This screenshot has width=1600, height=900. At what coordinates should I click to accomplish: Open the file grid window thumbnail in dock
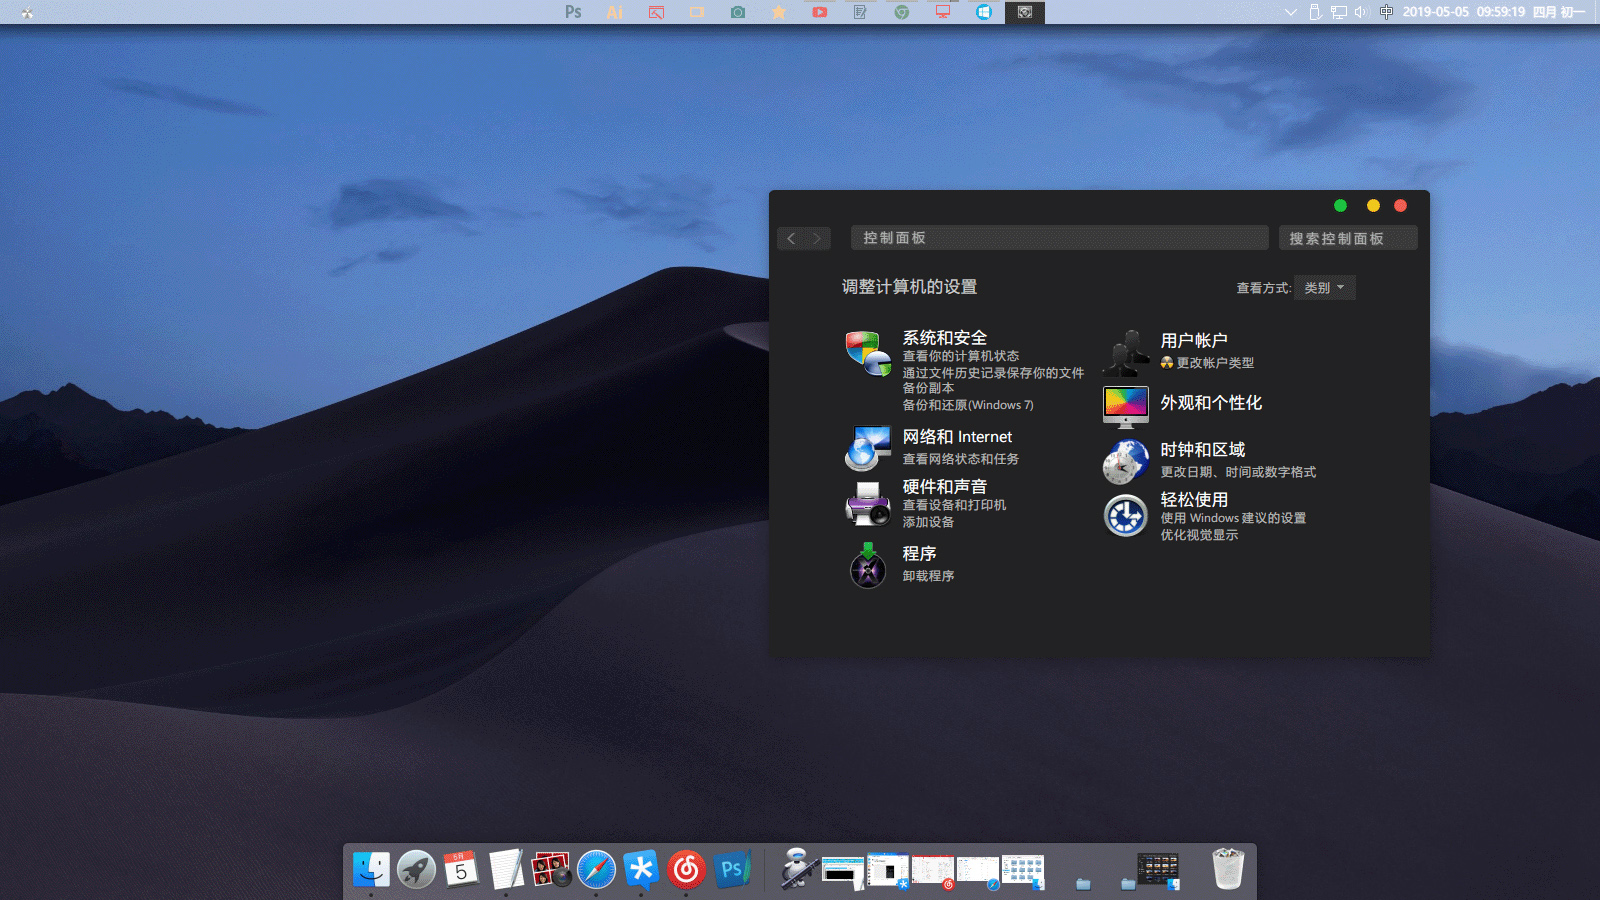1023,871
